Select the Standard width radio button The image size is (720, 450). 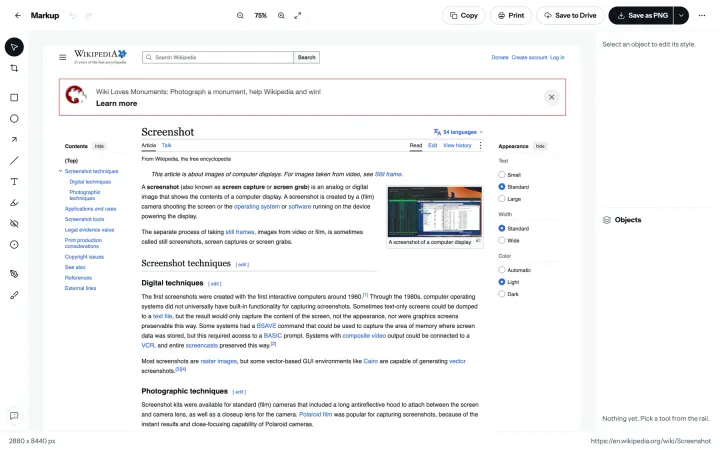coord(501,228)
